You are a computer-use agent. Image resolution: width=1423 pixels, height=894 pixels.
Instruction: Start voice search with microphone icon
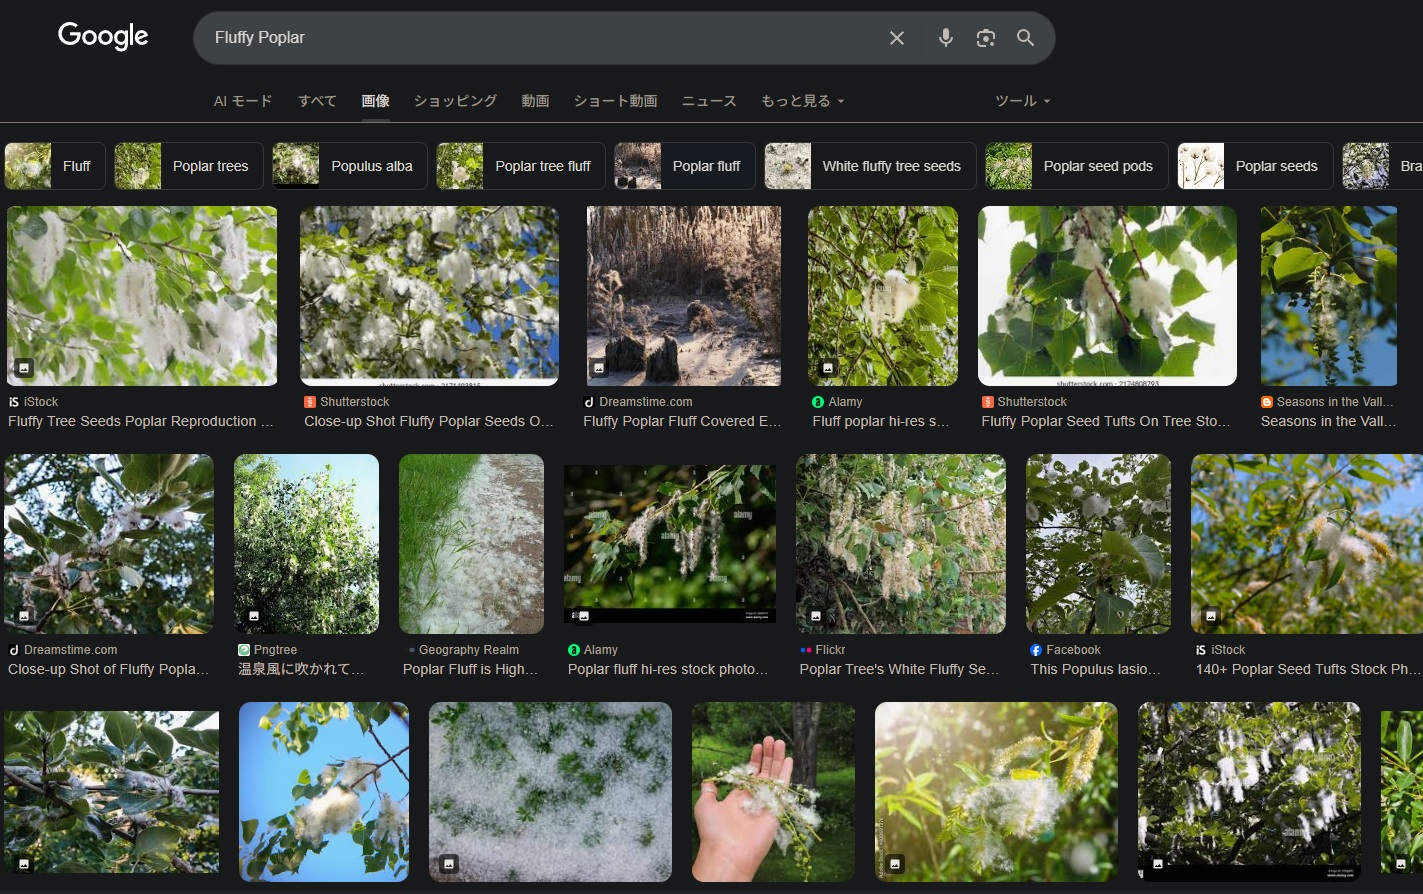pos(945,38)
